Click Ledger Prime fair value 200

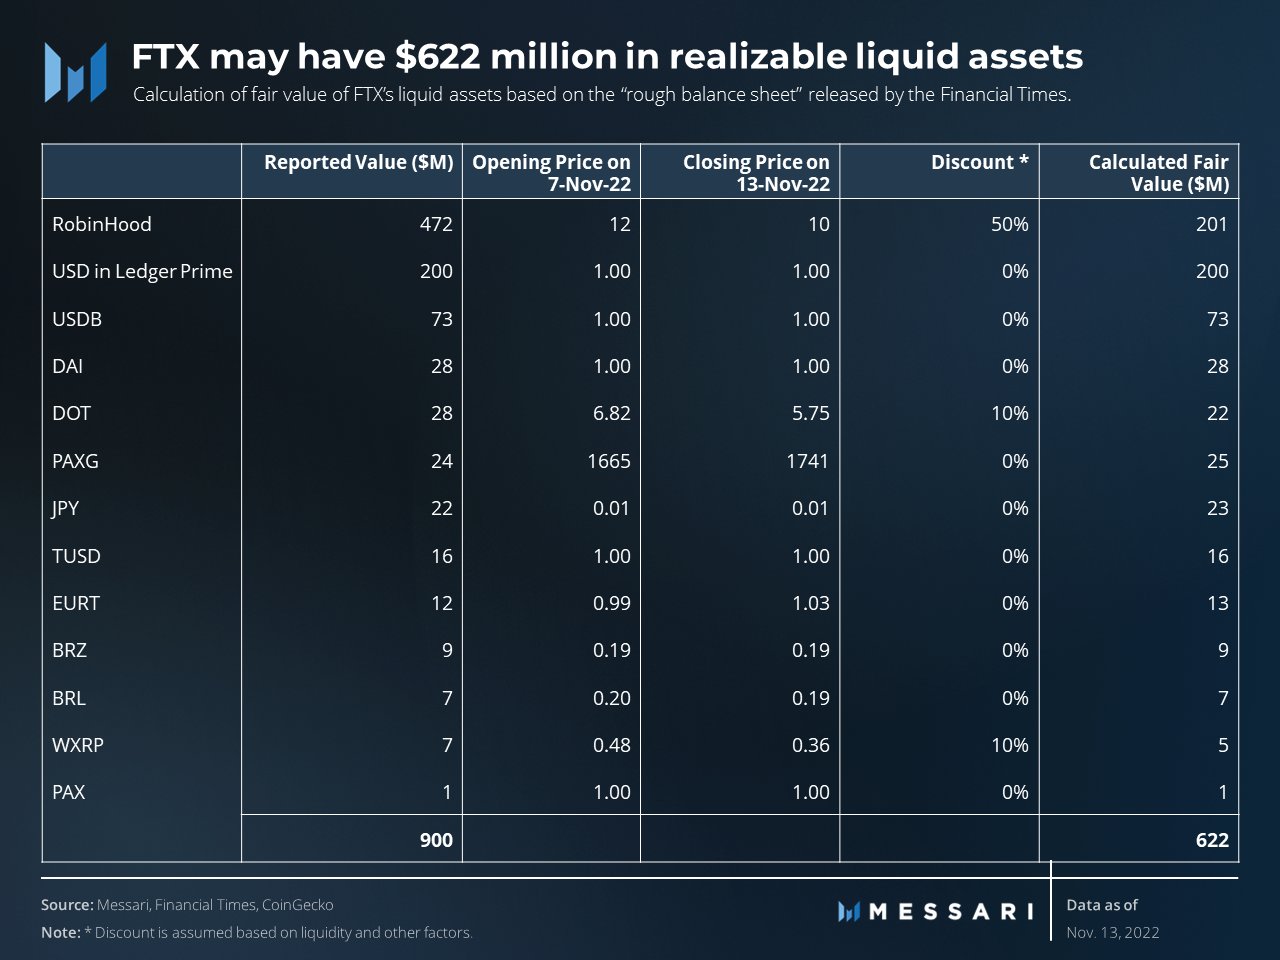pyautogui.click(x=1212, y=271)
